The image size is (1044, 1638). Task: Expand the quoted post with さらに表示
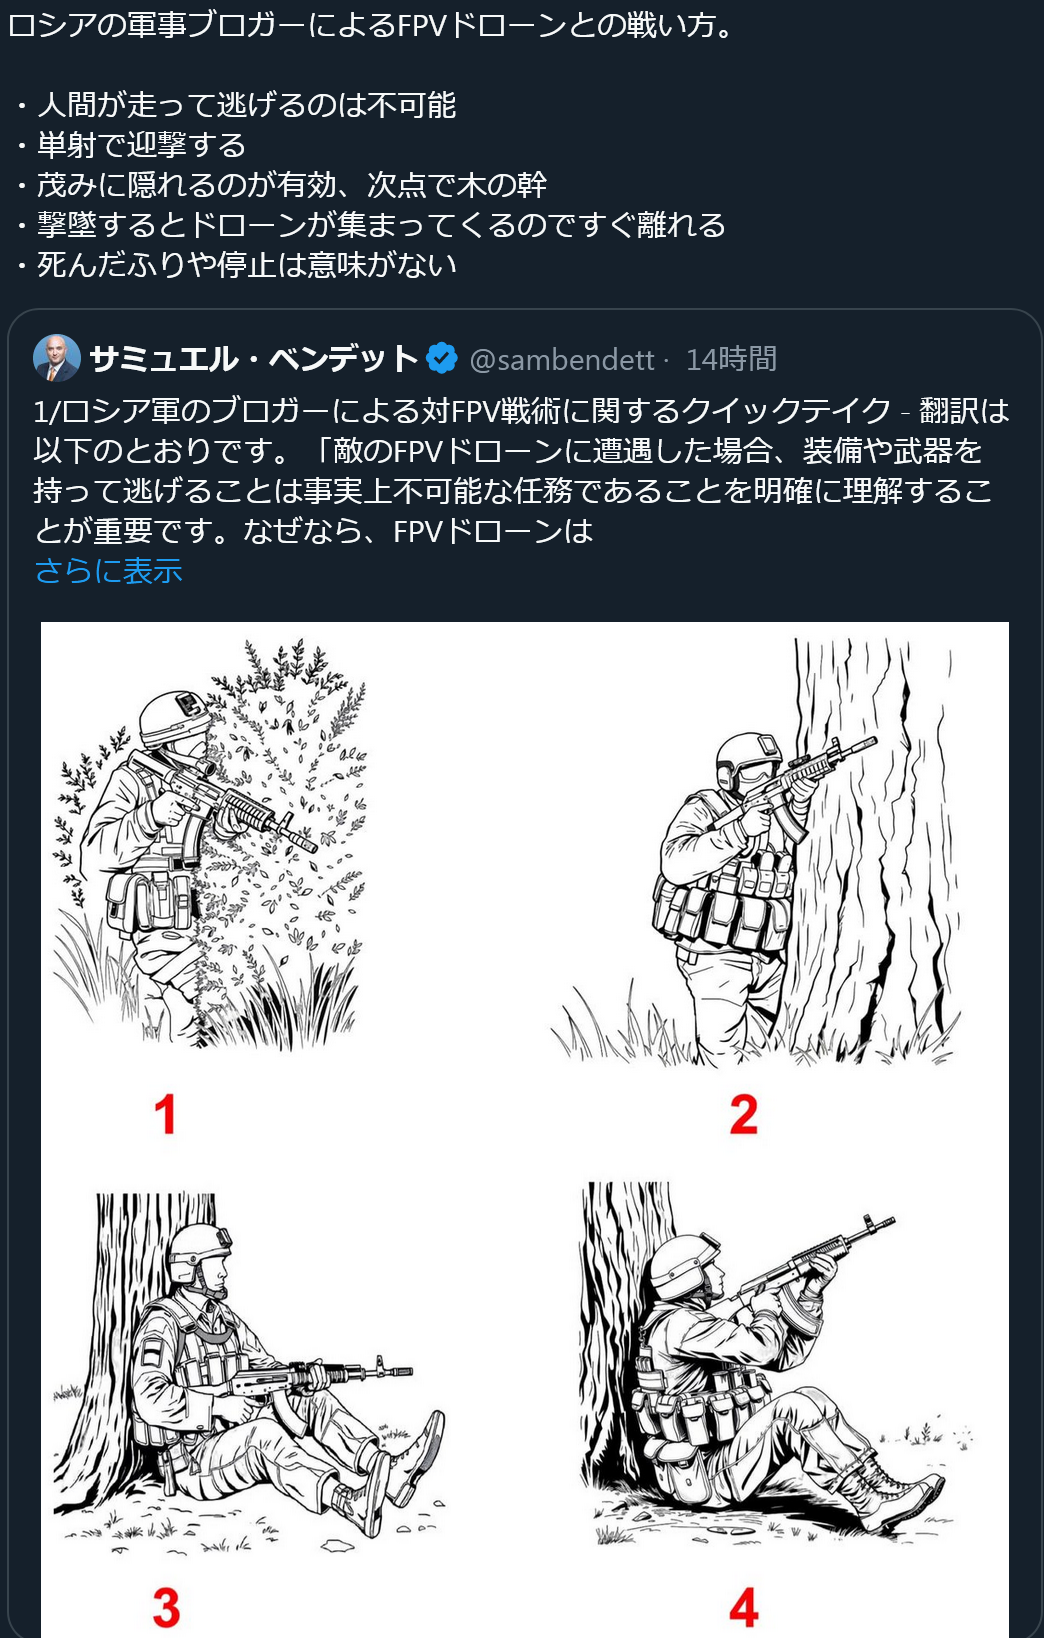[x=108, y=570]
